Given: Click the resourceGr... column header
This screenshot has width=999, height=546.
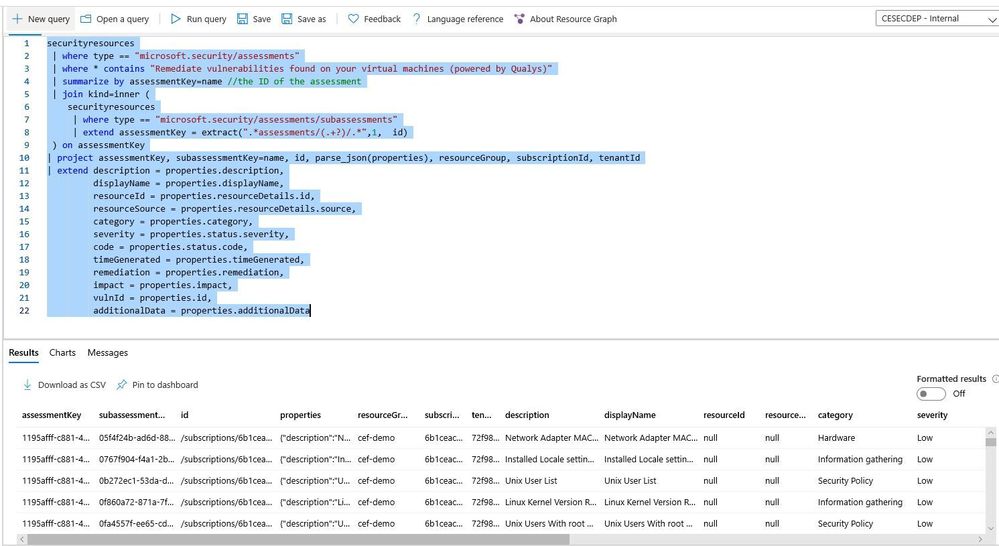Looking at the screenshot, I should pyautogui.click(x=382, y=415).
